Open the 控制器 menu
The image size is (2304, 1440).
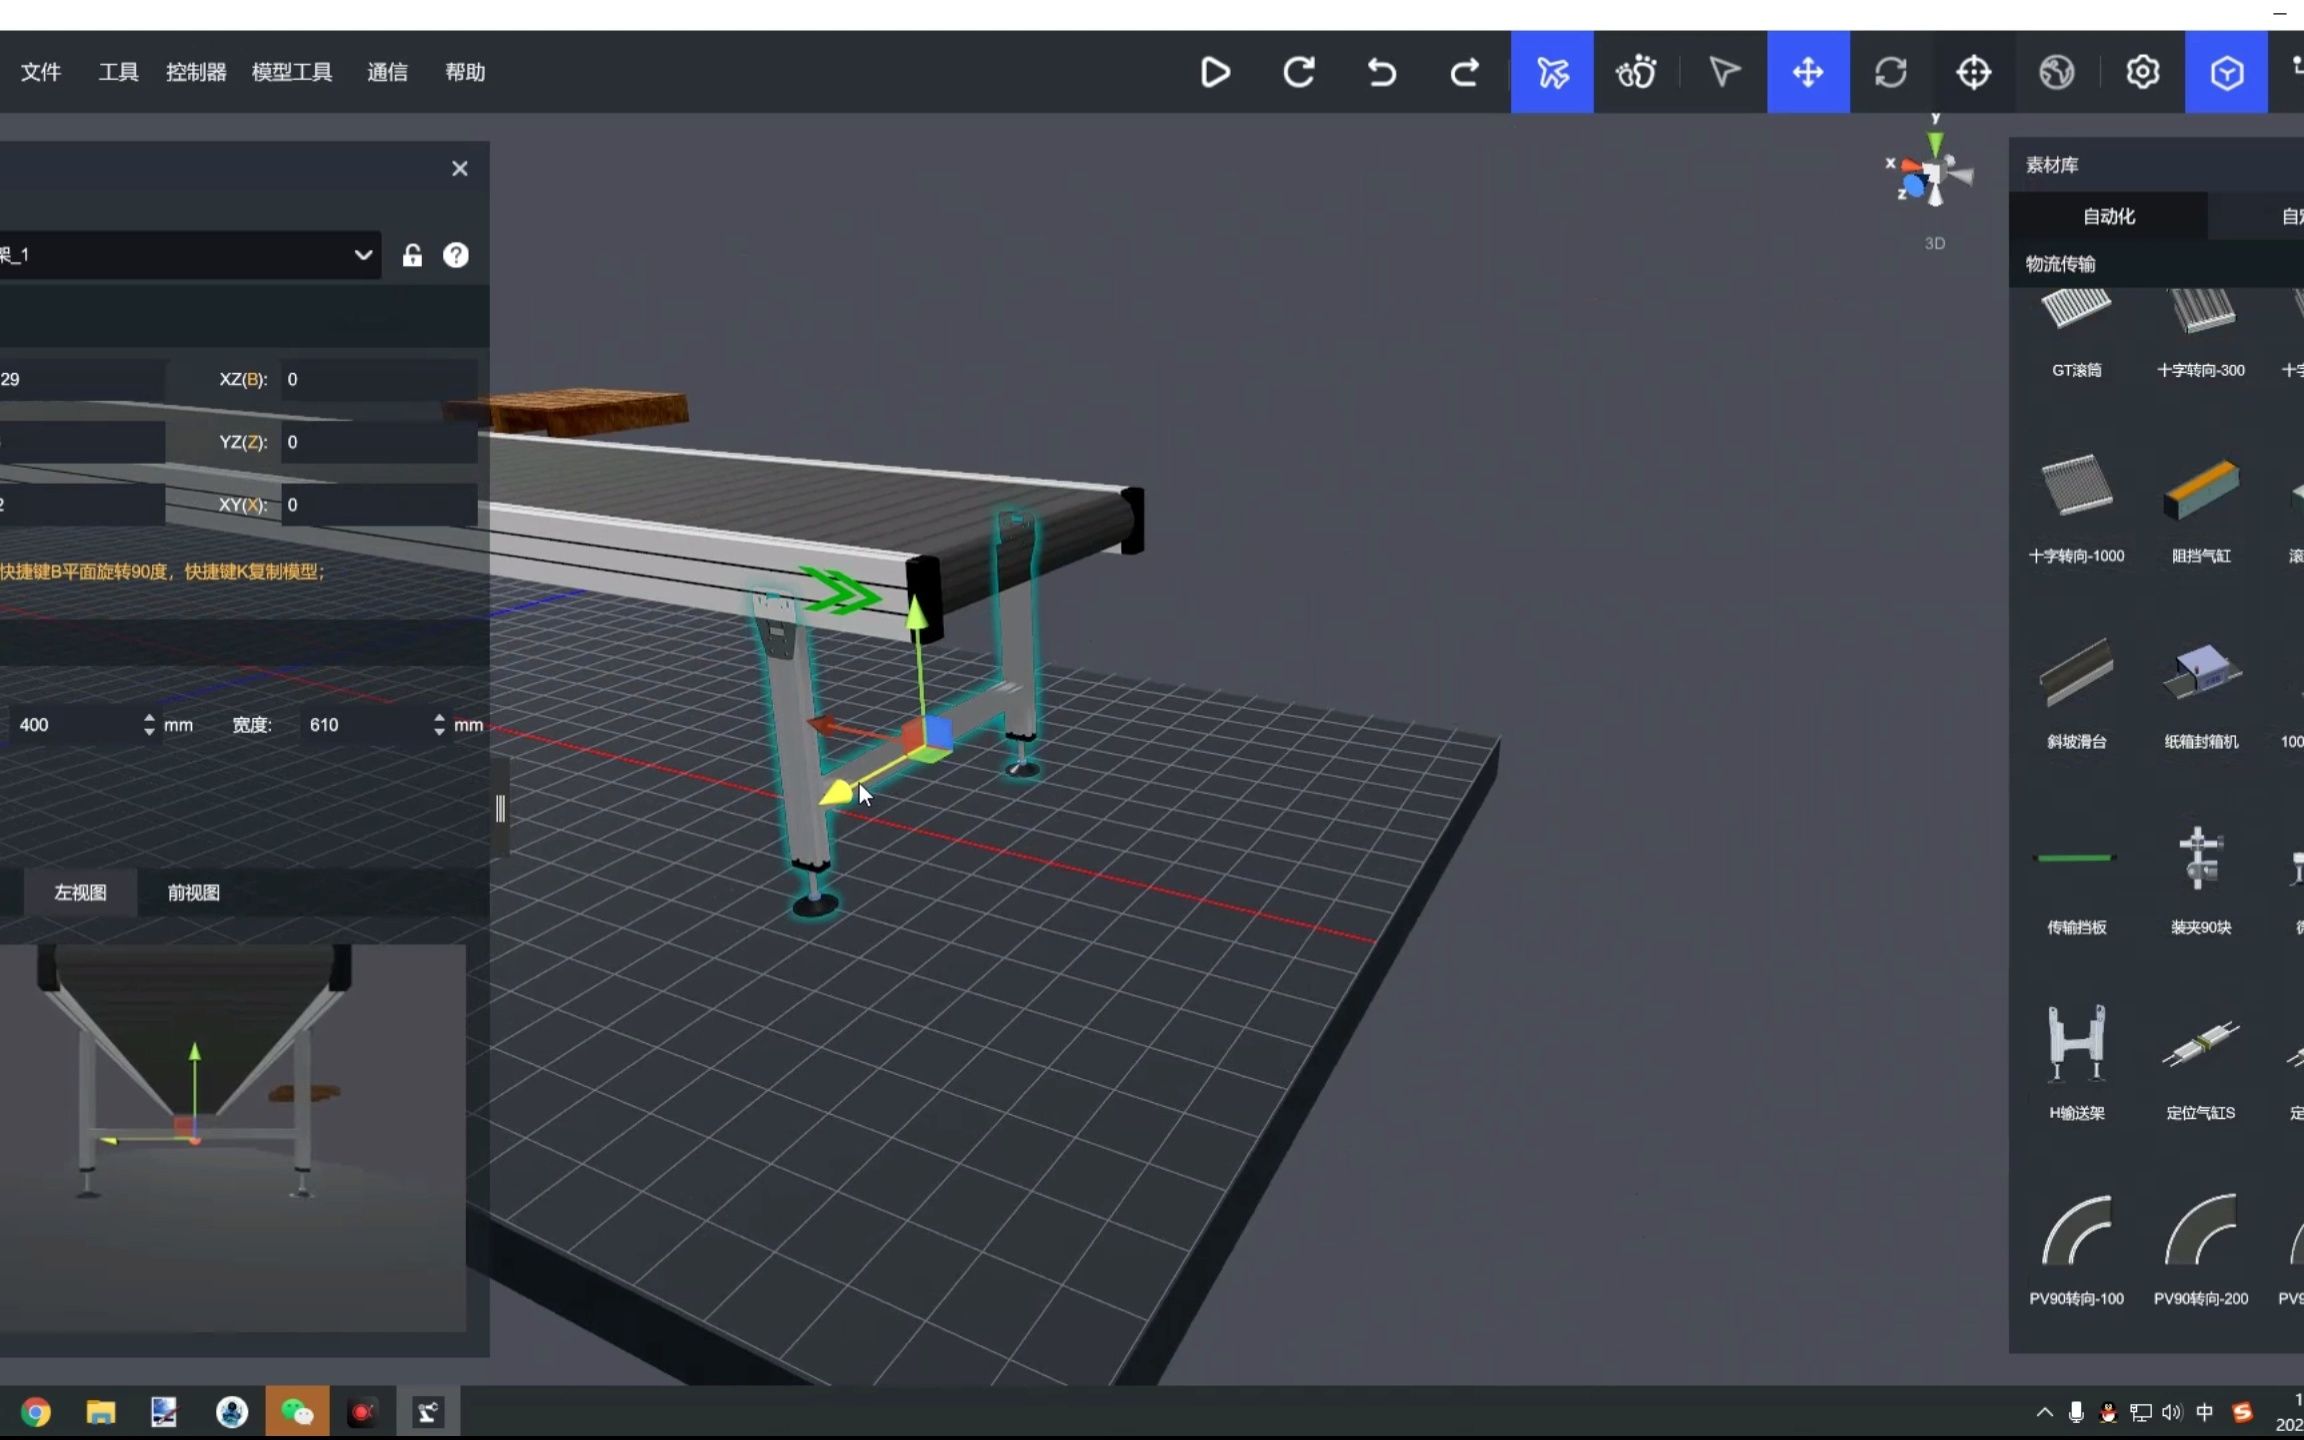click(x=196, y=72)
